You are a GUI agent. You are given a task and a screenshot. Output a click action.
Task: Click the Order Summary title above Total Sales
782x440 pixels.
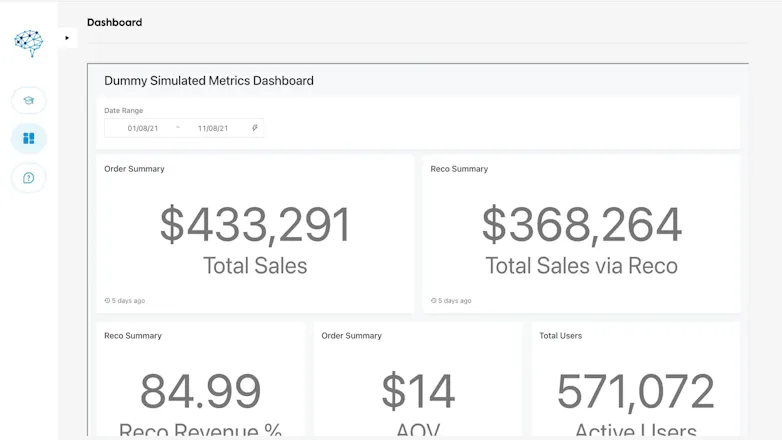[x=134, y=169]
